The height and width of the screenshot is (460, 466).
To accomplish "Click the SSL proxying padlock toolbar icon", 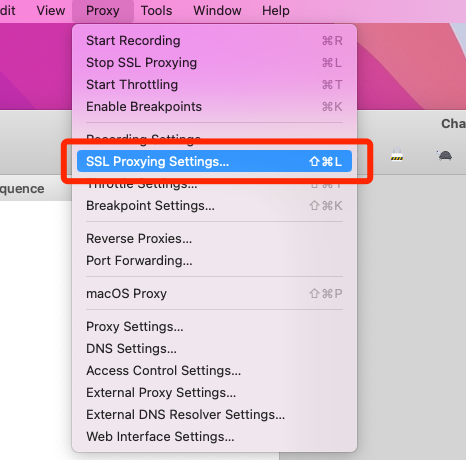I will [x=397, y=155].
